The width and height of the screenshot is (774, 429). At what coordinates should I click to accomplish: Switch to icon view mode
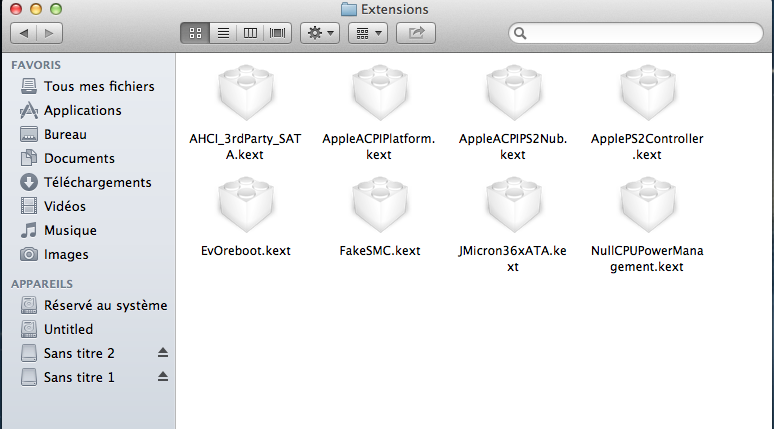pos(195,33)
